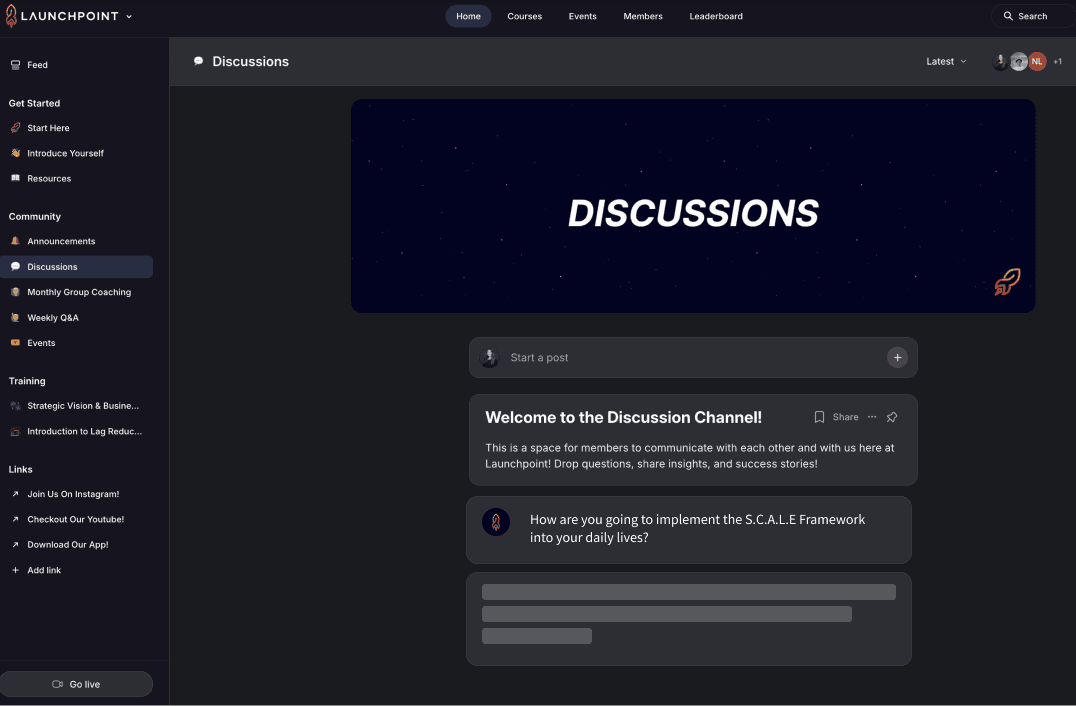Click the plus icon in Start a post

point(897,358)
